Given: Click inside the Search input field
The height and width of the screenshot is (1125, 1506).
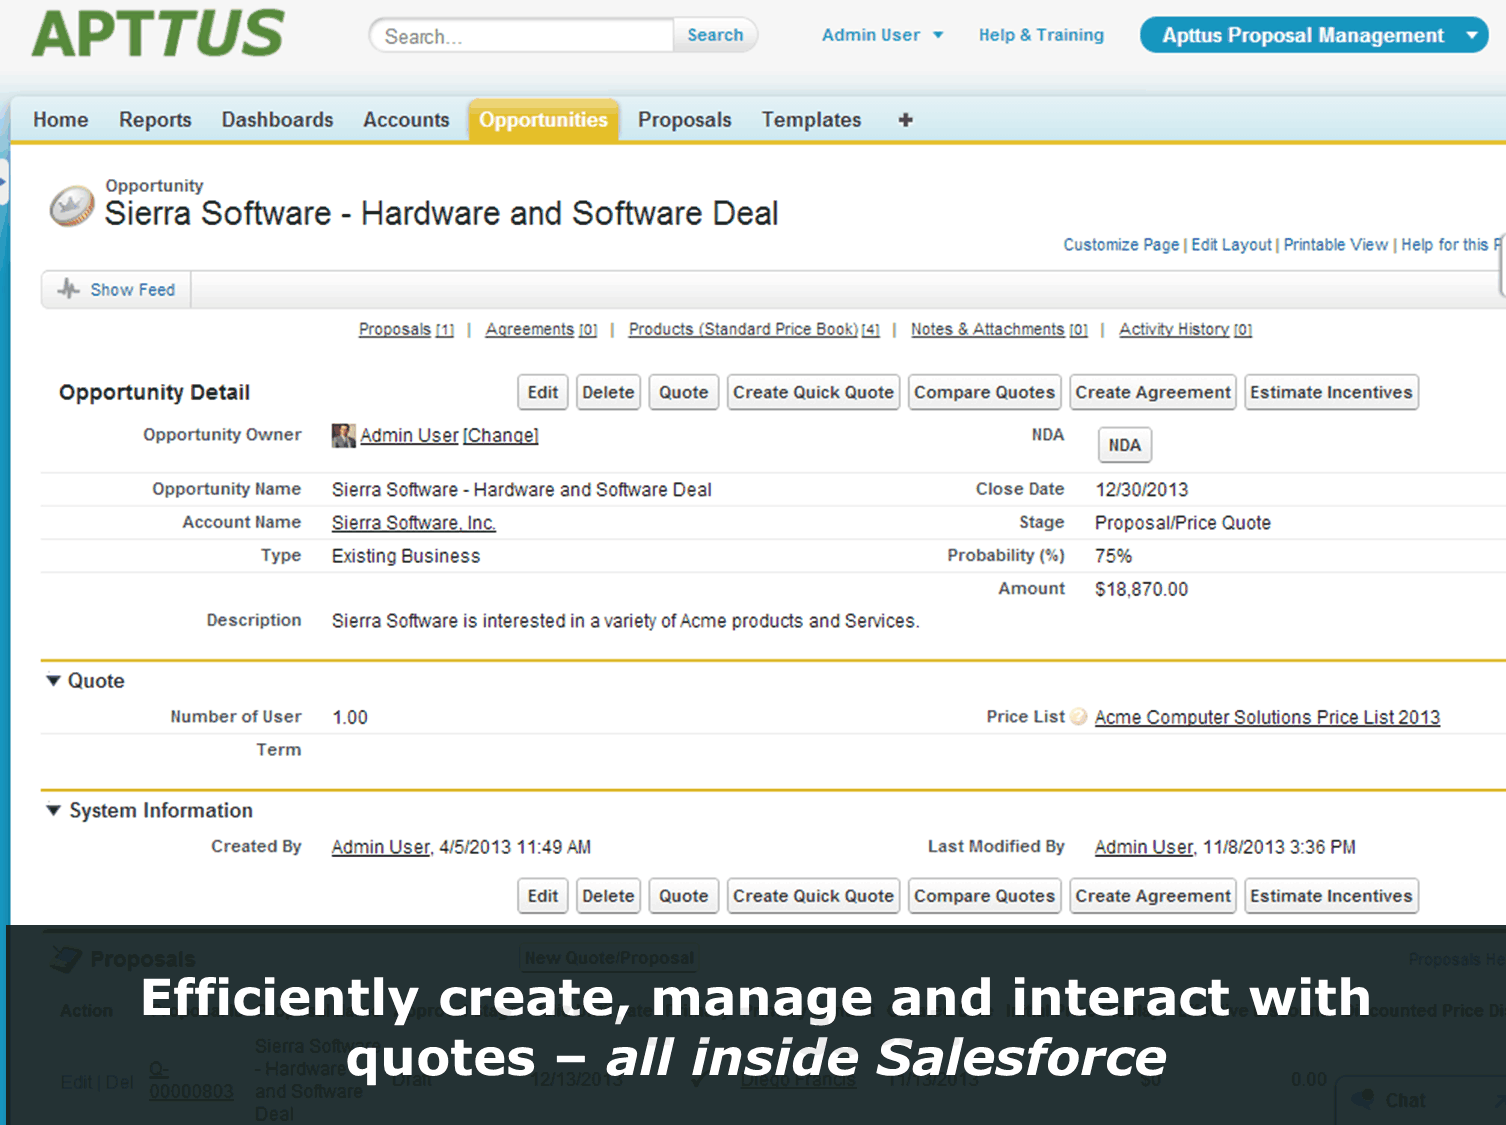Looking at the screenshot, I should point(520,35).
